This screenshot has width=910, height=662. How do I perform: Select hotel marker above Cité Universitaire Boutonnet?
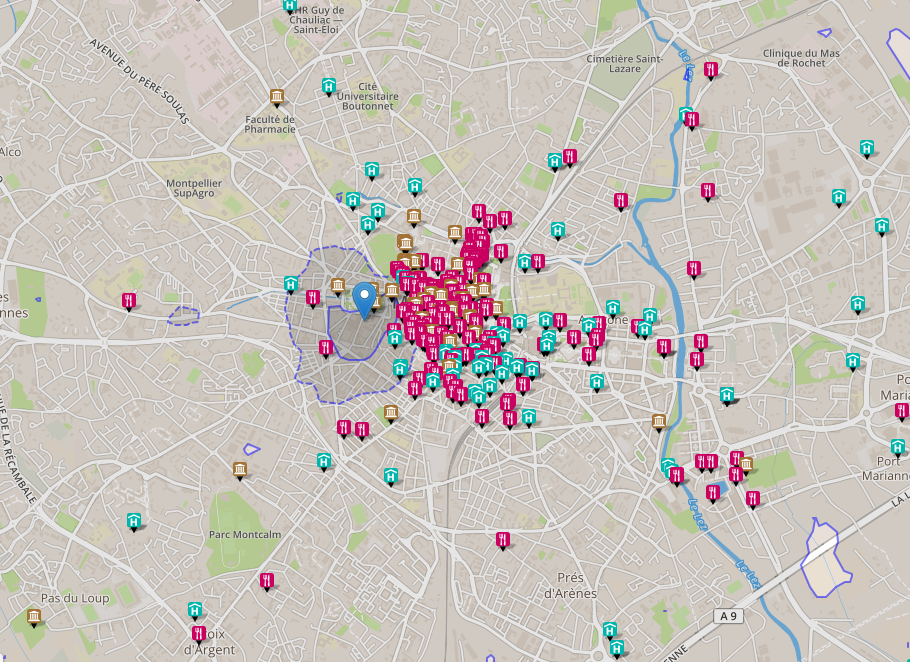click(x=328, y=87)
